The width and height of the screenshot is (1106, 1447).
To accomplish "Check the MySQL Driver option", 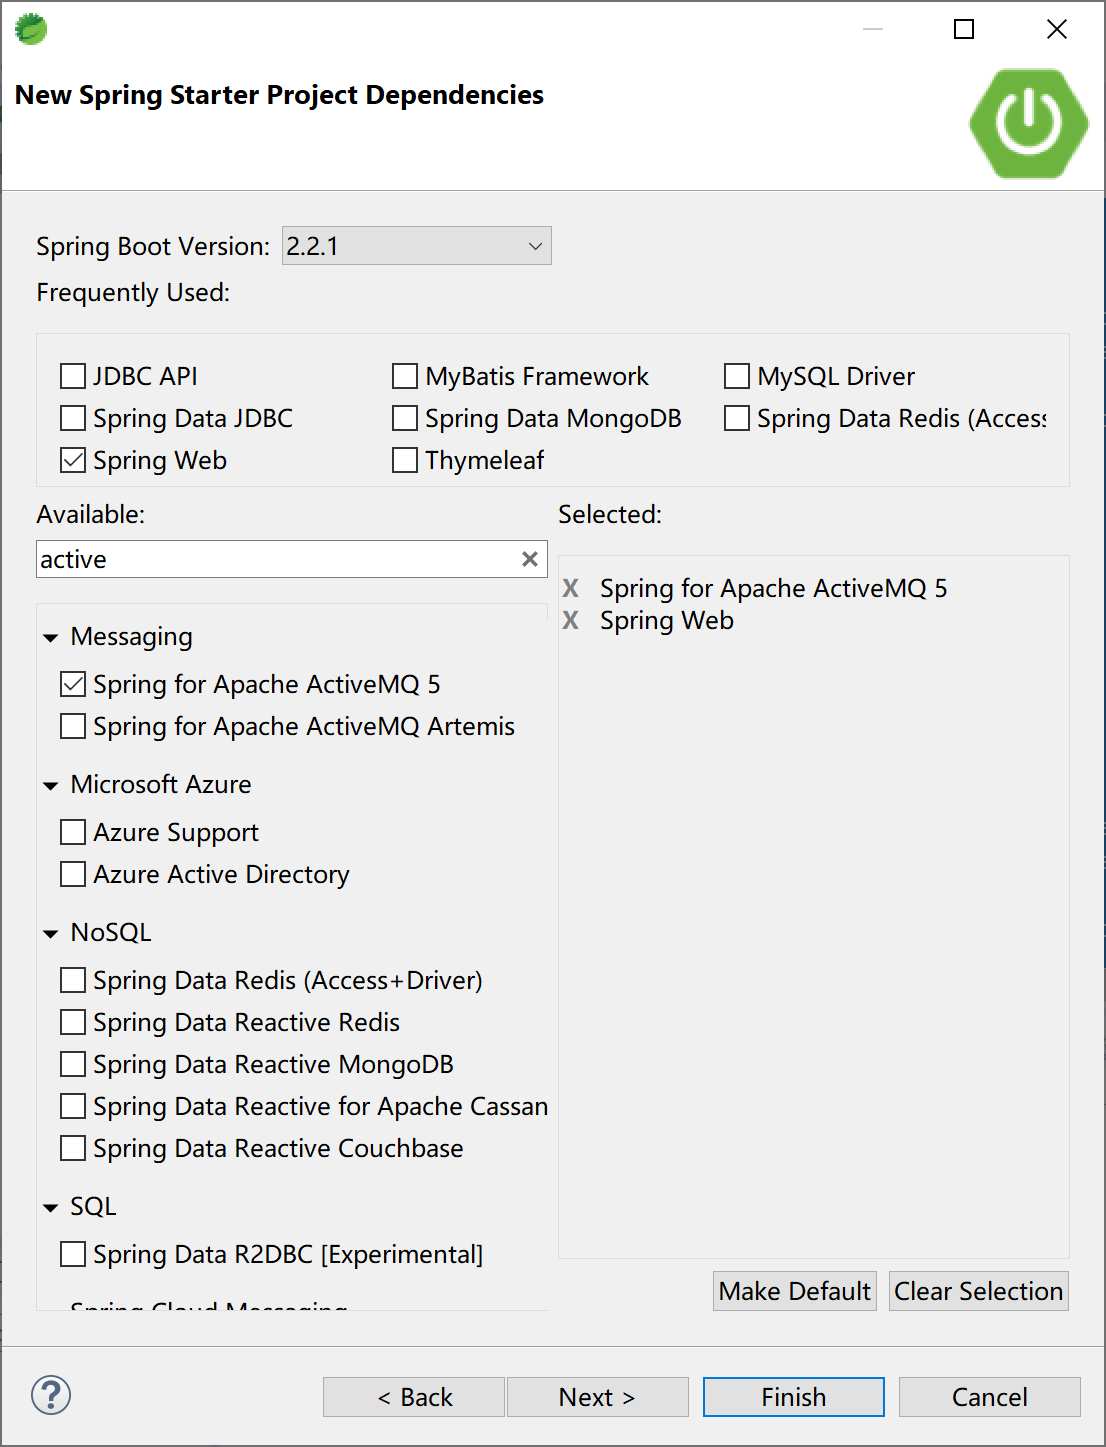I will click(x=737, y=376).
